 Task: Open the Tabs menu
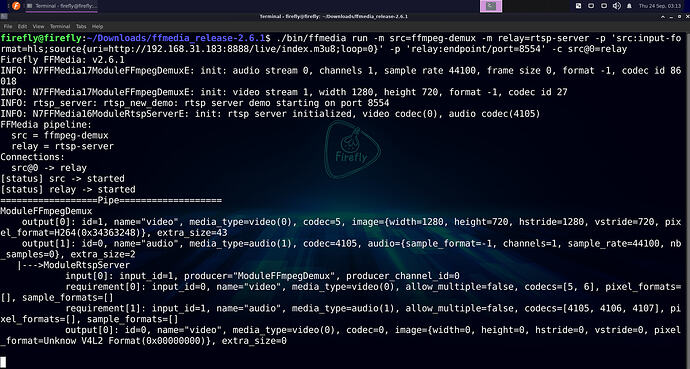[x=81, y=26]
